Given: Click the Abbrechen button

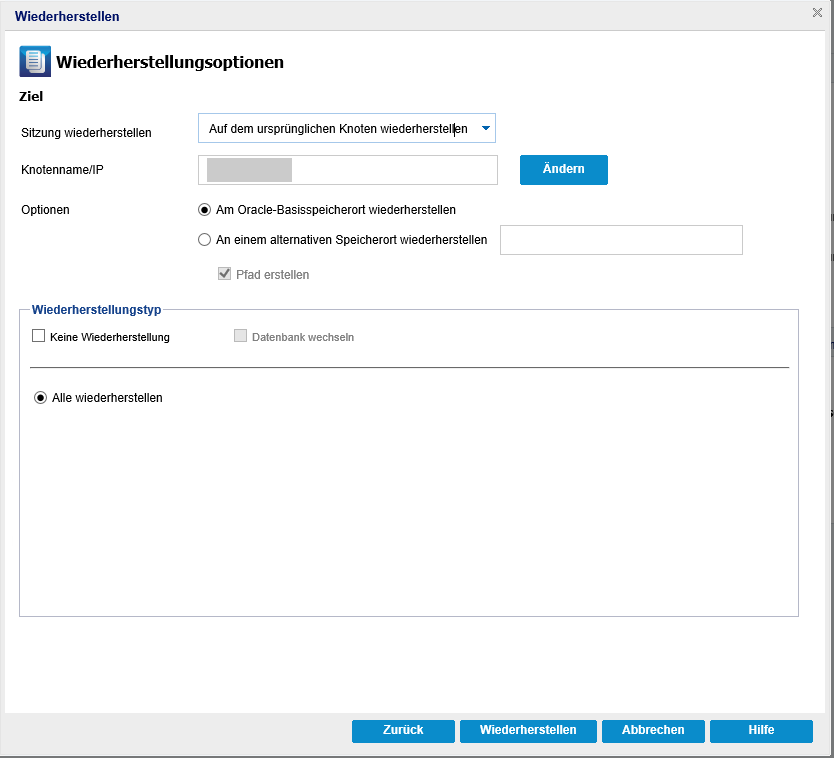Looking at the screenshot, I should (x=653, y=731).
